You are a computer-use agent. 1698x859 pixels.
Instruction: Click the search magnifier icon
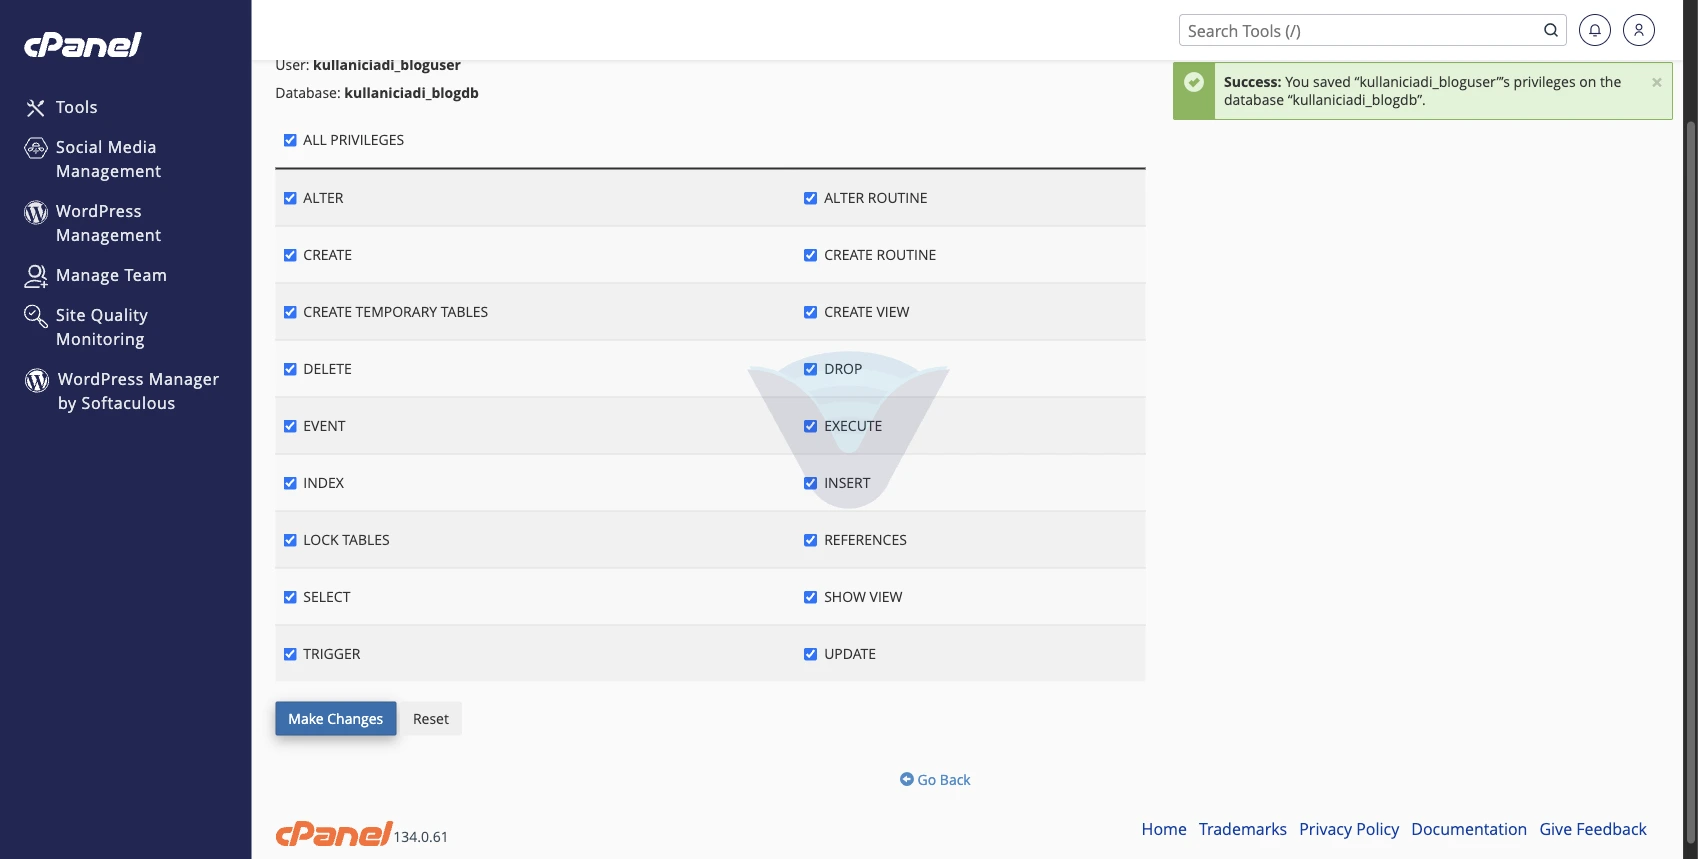[1551, 30]
